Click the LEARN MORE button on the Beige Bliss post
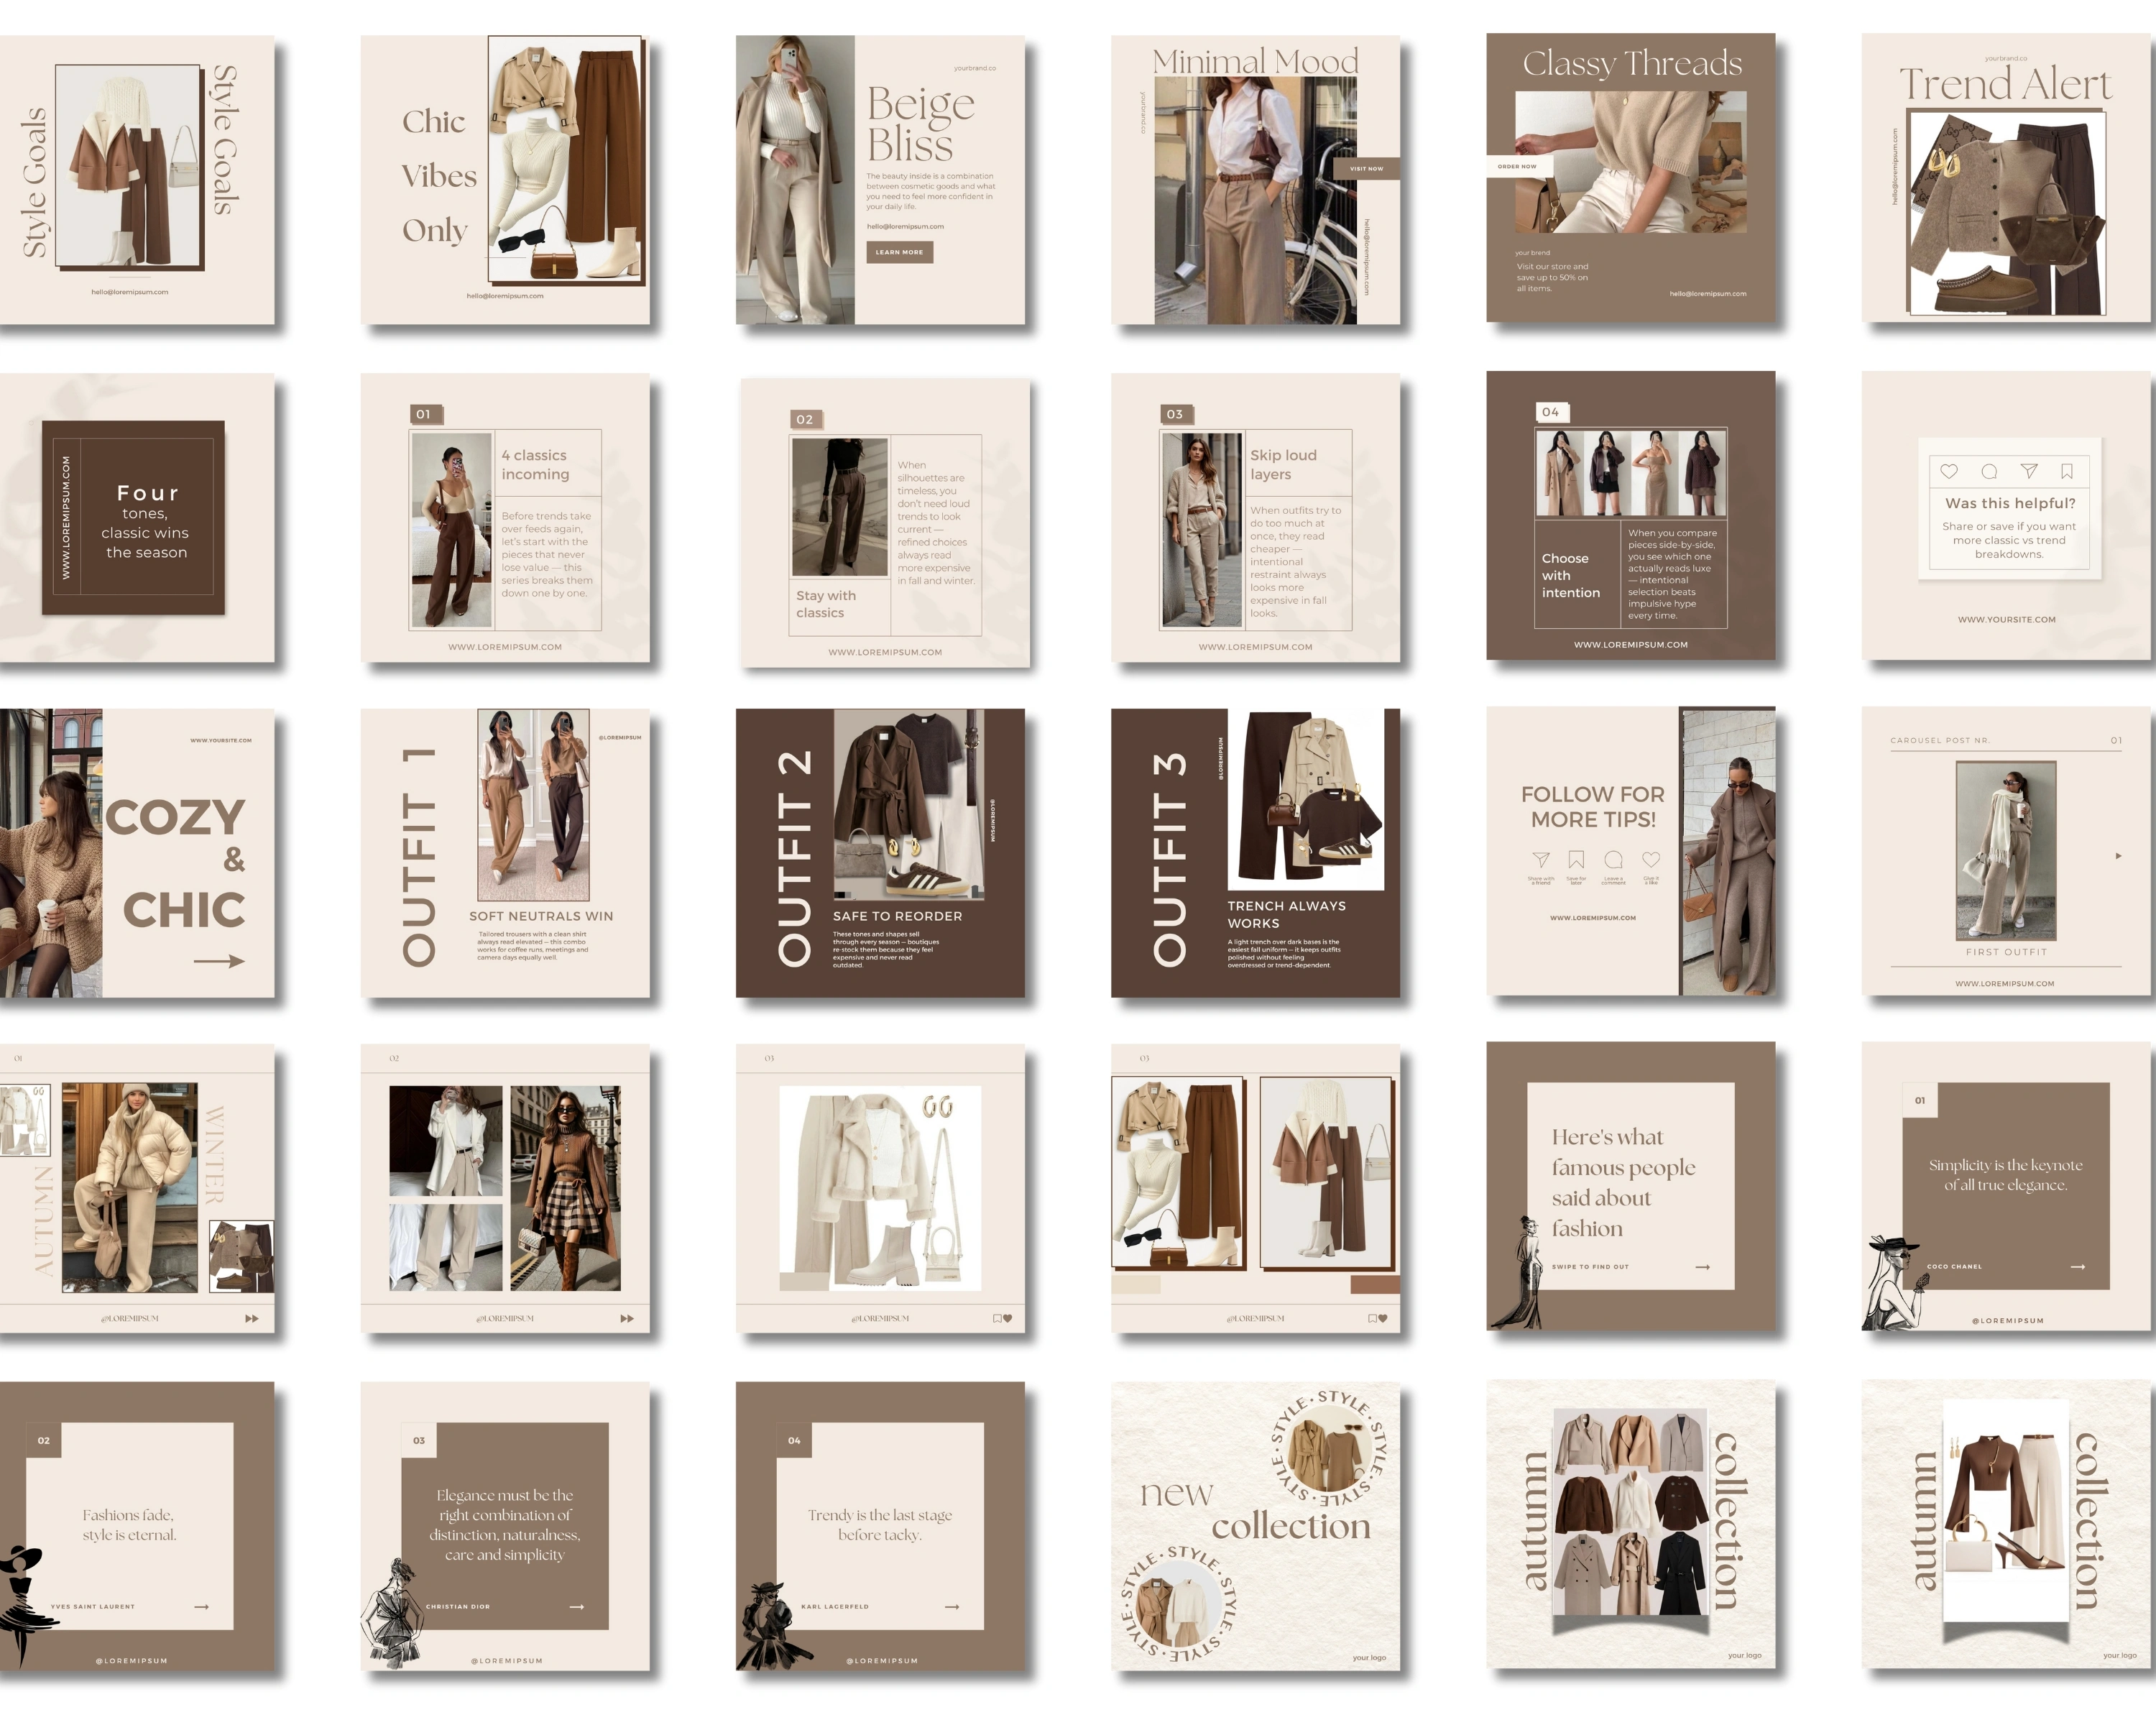Viewport: 2156px width, 1725px height. point(898,253)
